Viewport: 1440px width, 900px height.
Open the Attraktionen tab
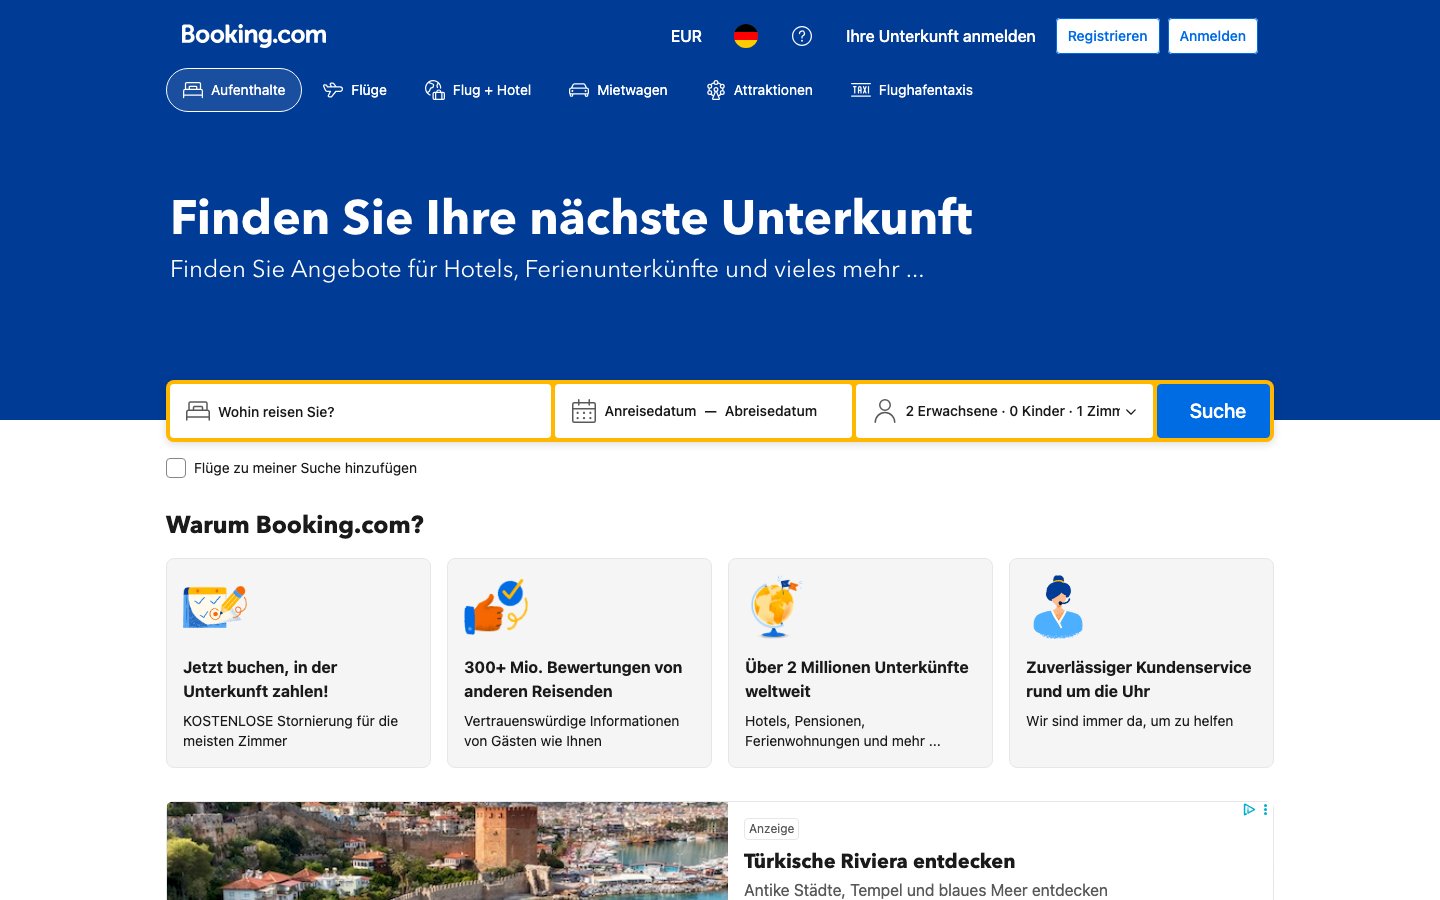click(759, 90)
